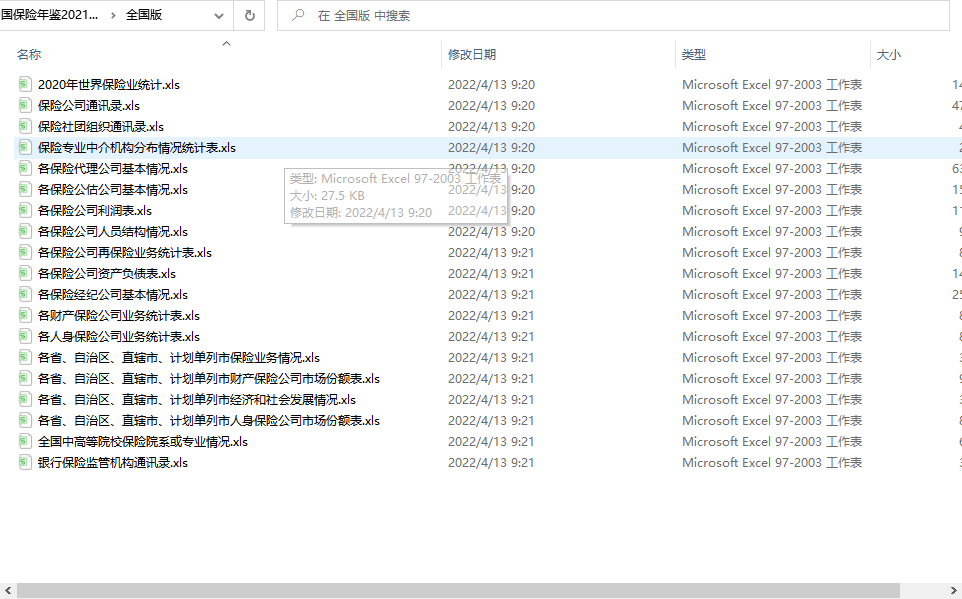Click the icon of 各保险公估公司基本情况.xls

point(25,189)
